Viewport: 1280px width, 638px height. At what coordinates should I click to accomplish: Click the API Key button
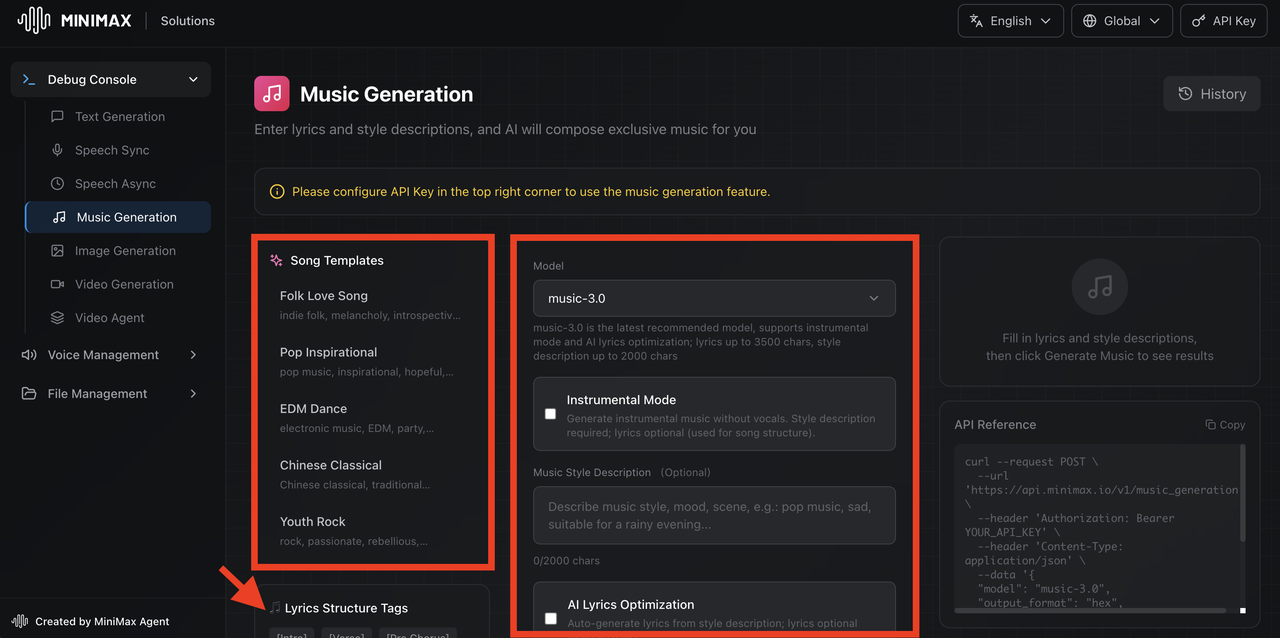[1224, 21]
